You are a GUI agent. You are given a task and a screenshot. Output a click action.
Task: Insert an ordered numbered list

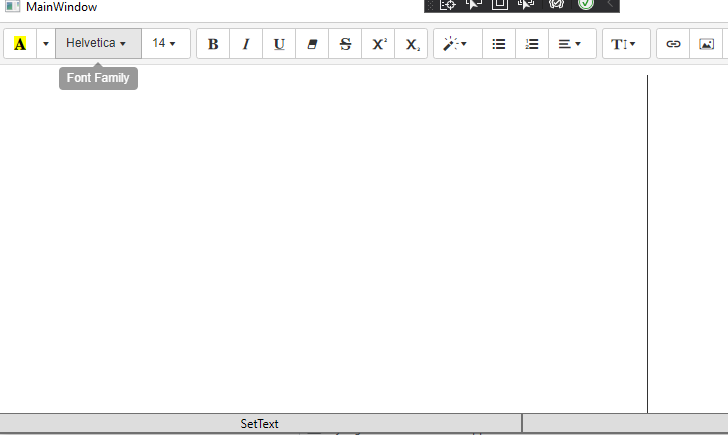532,44
